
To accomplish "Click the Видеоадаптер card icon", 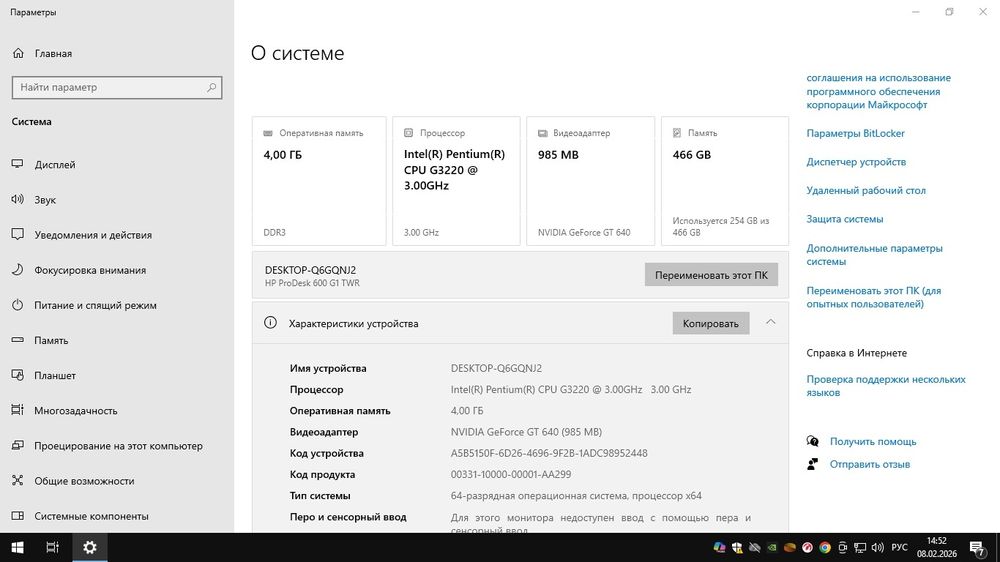I will [x=543, y=133].
